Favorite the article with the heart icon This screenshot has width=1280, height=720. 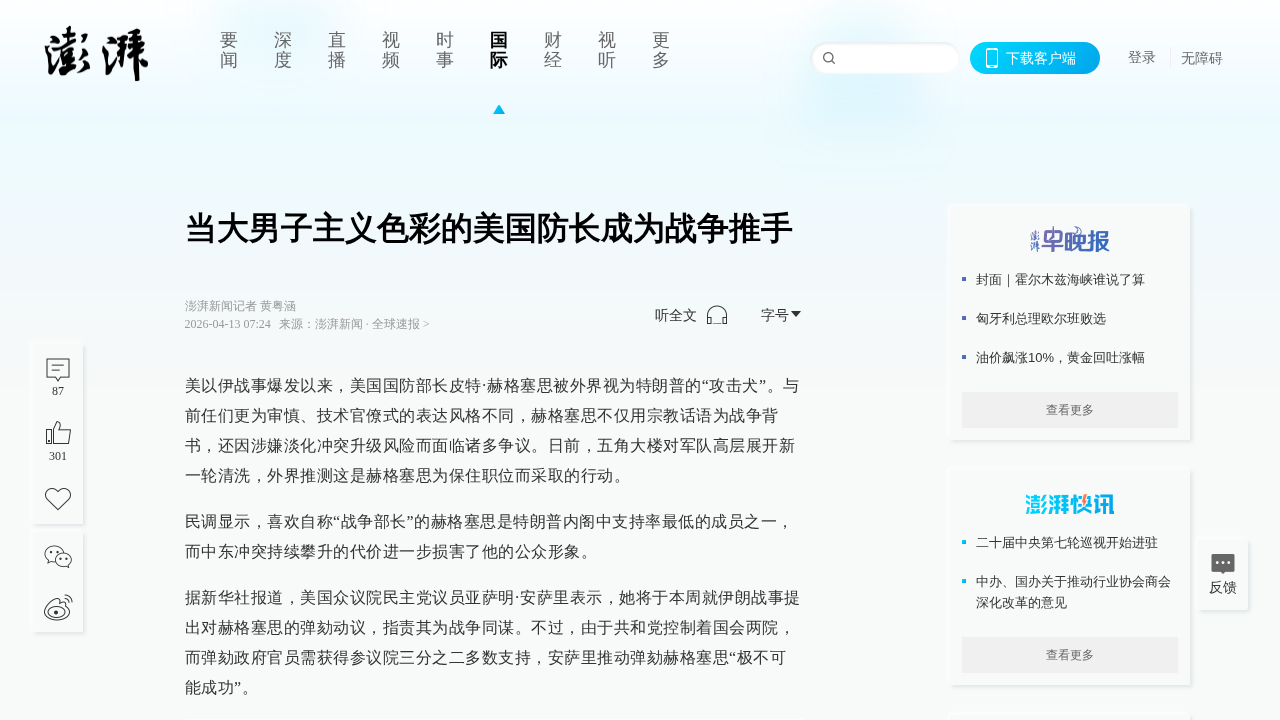(58, 498)
